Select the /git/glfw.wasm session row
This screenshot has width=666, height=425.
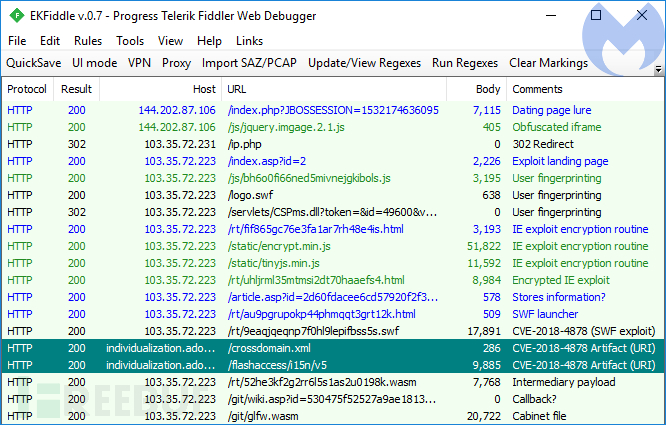(333, 416)
